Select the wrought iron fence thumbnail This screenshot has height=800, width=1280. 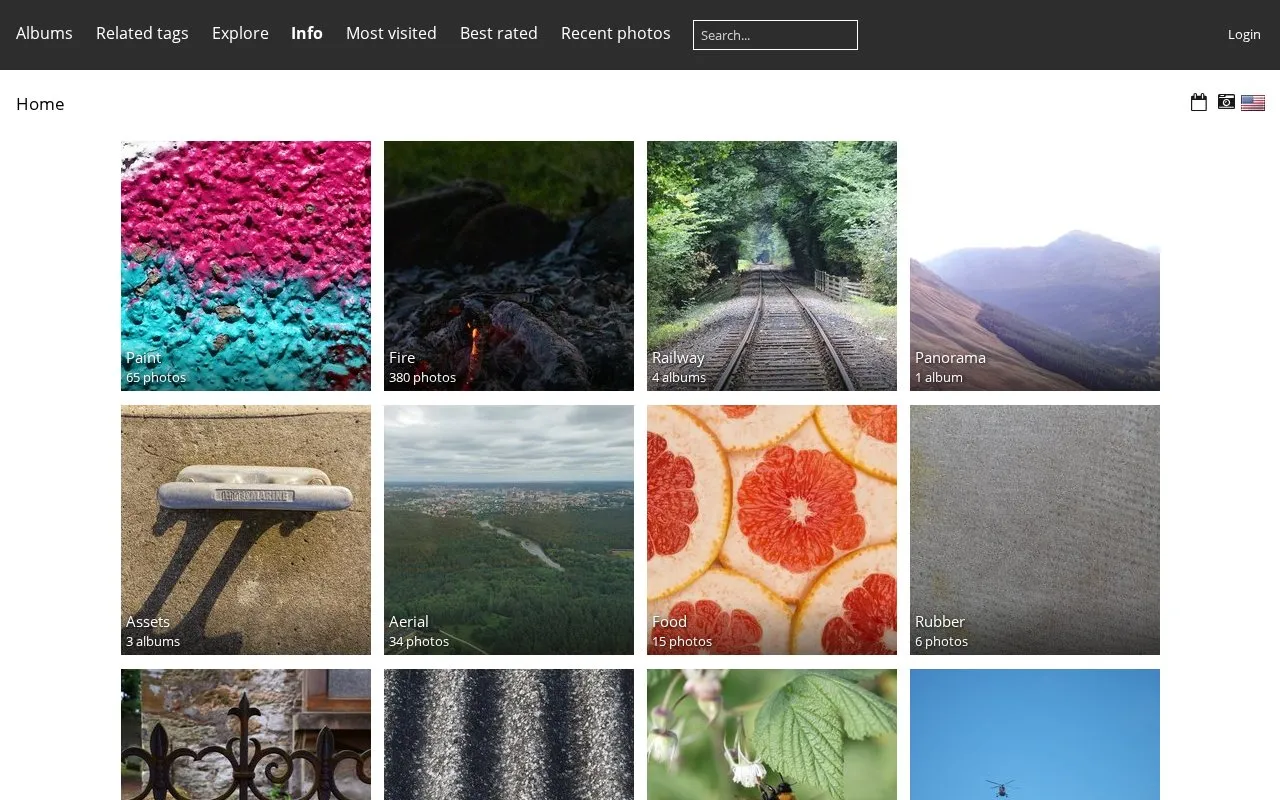(x=246, y=734)
